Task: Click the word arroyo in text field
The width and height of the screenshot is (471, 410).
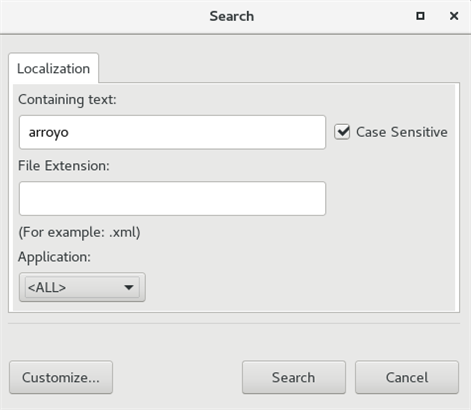Action: click(49, 133)
